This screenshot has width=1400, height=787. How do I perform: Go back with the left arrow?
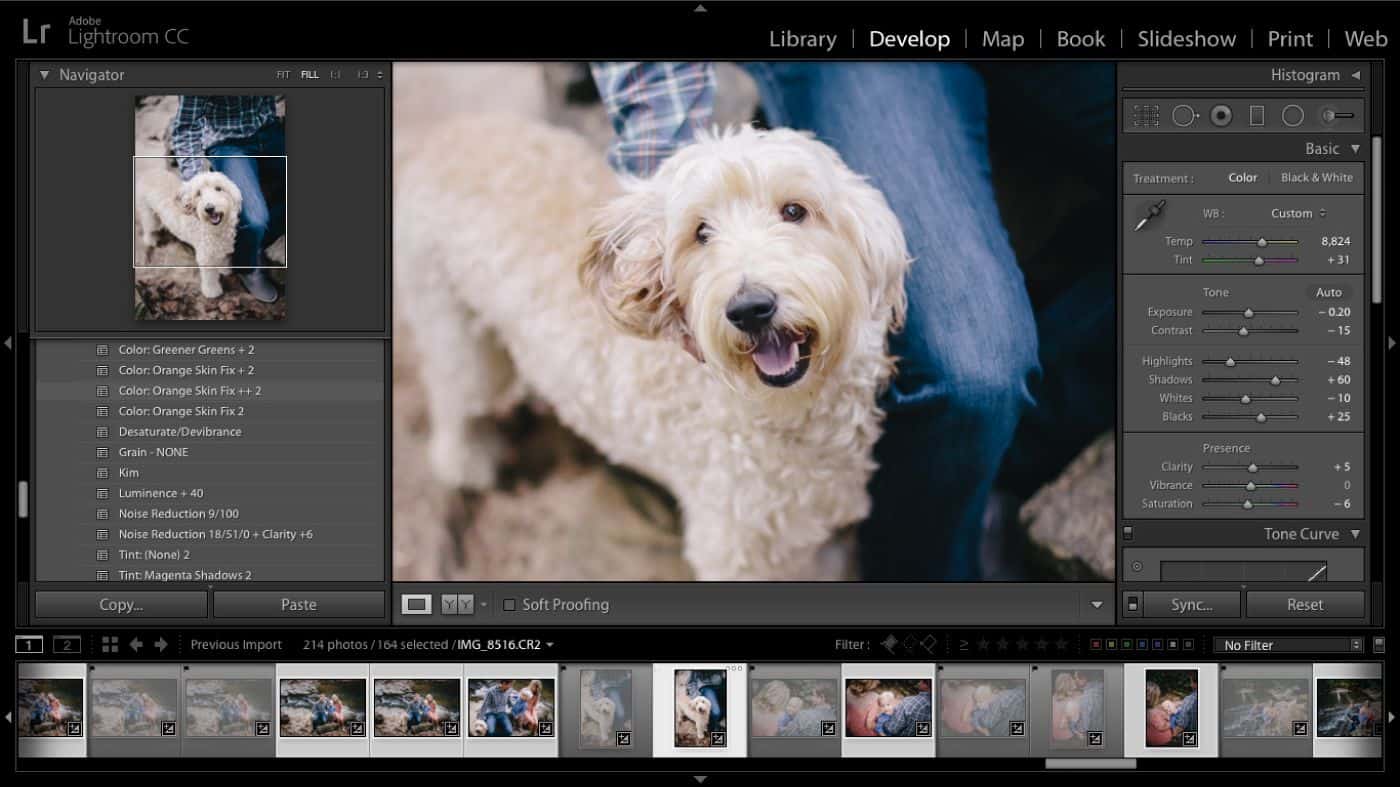pos(136,645)
